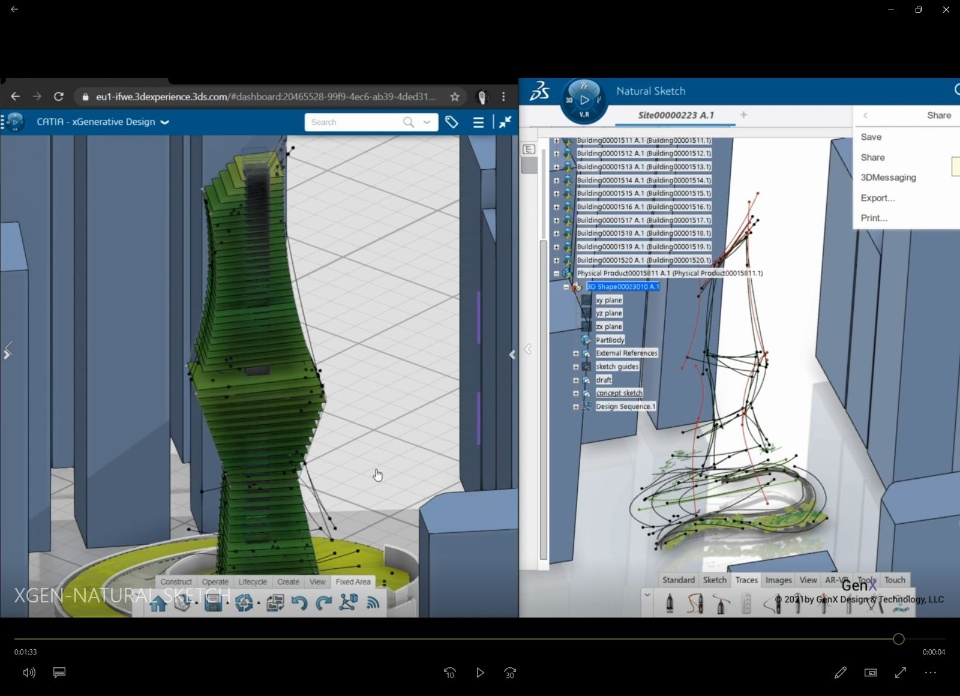Open search field dropdown arrow

(x=427, y=122)
